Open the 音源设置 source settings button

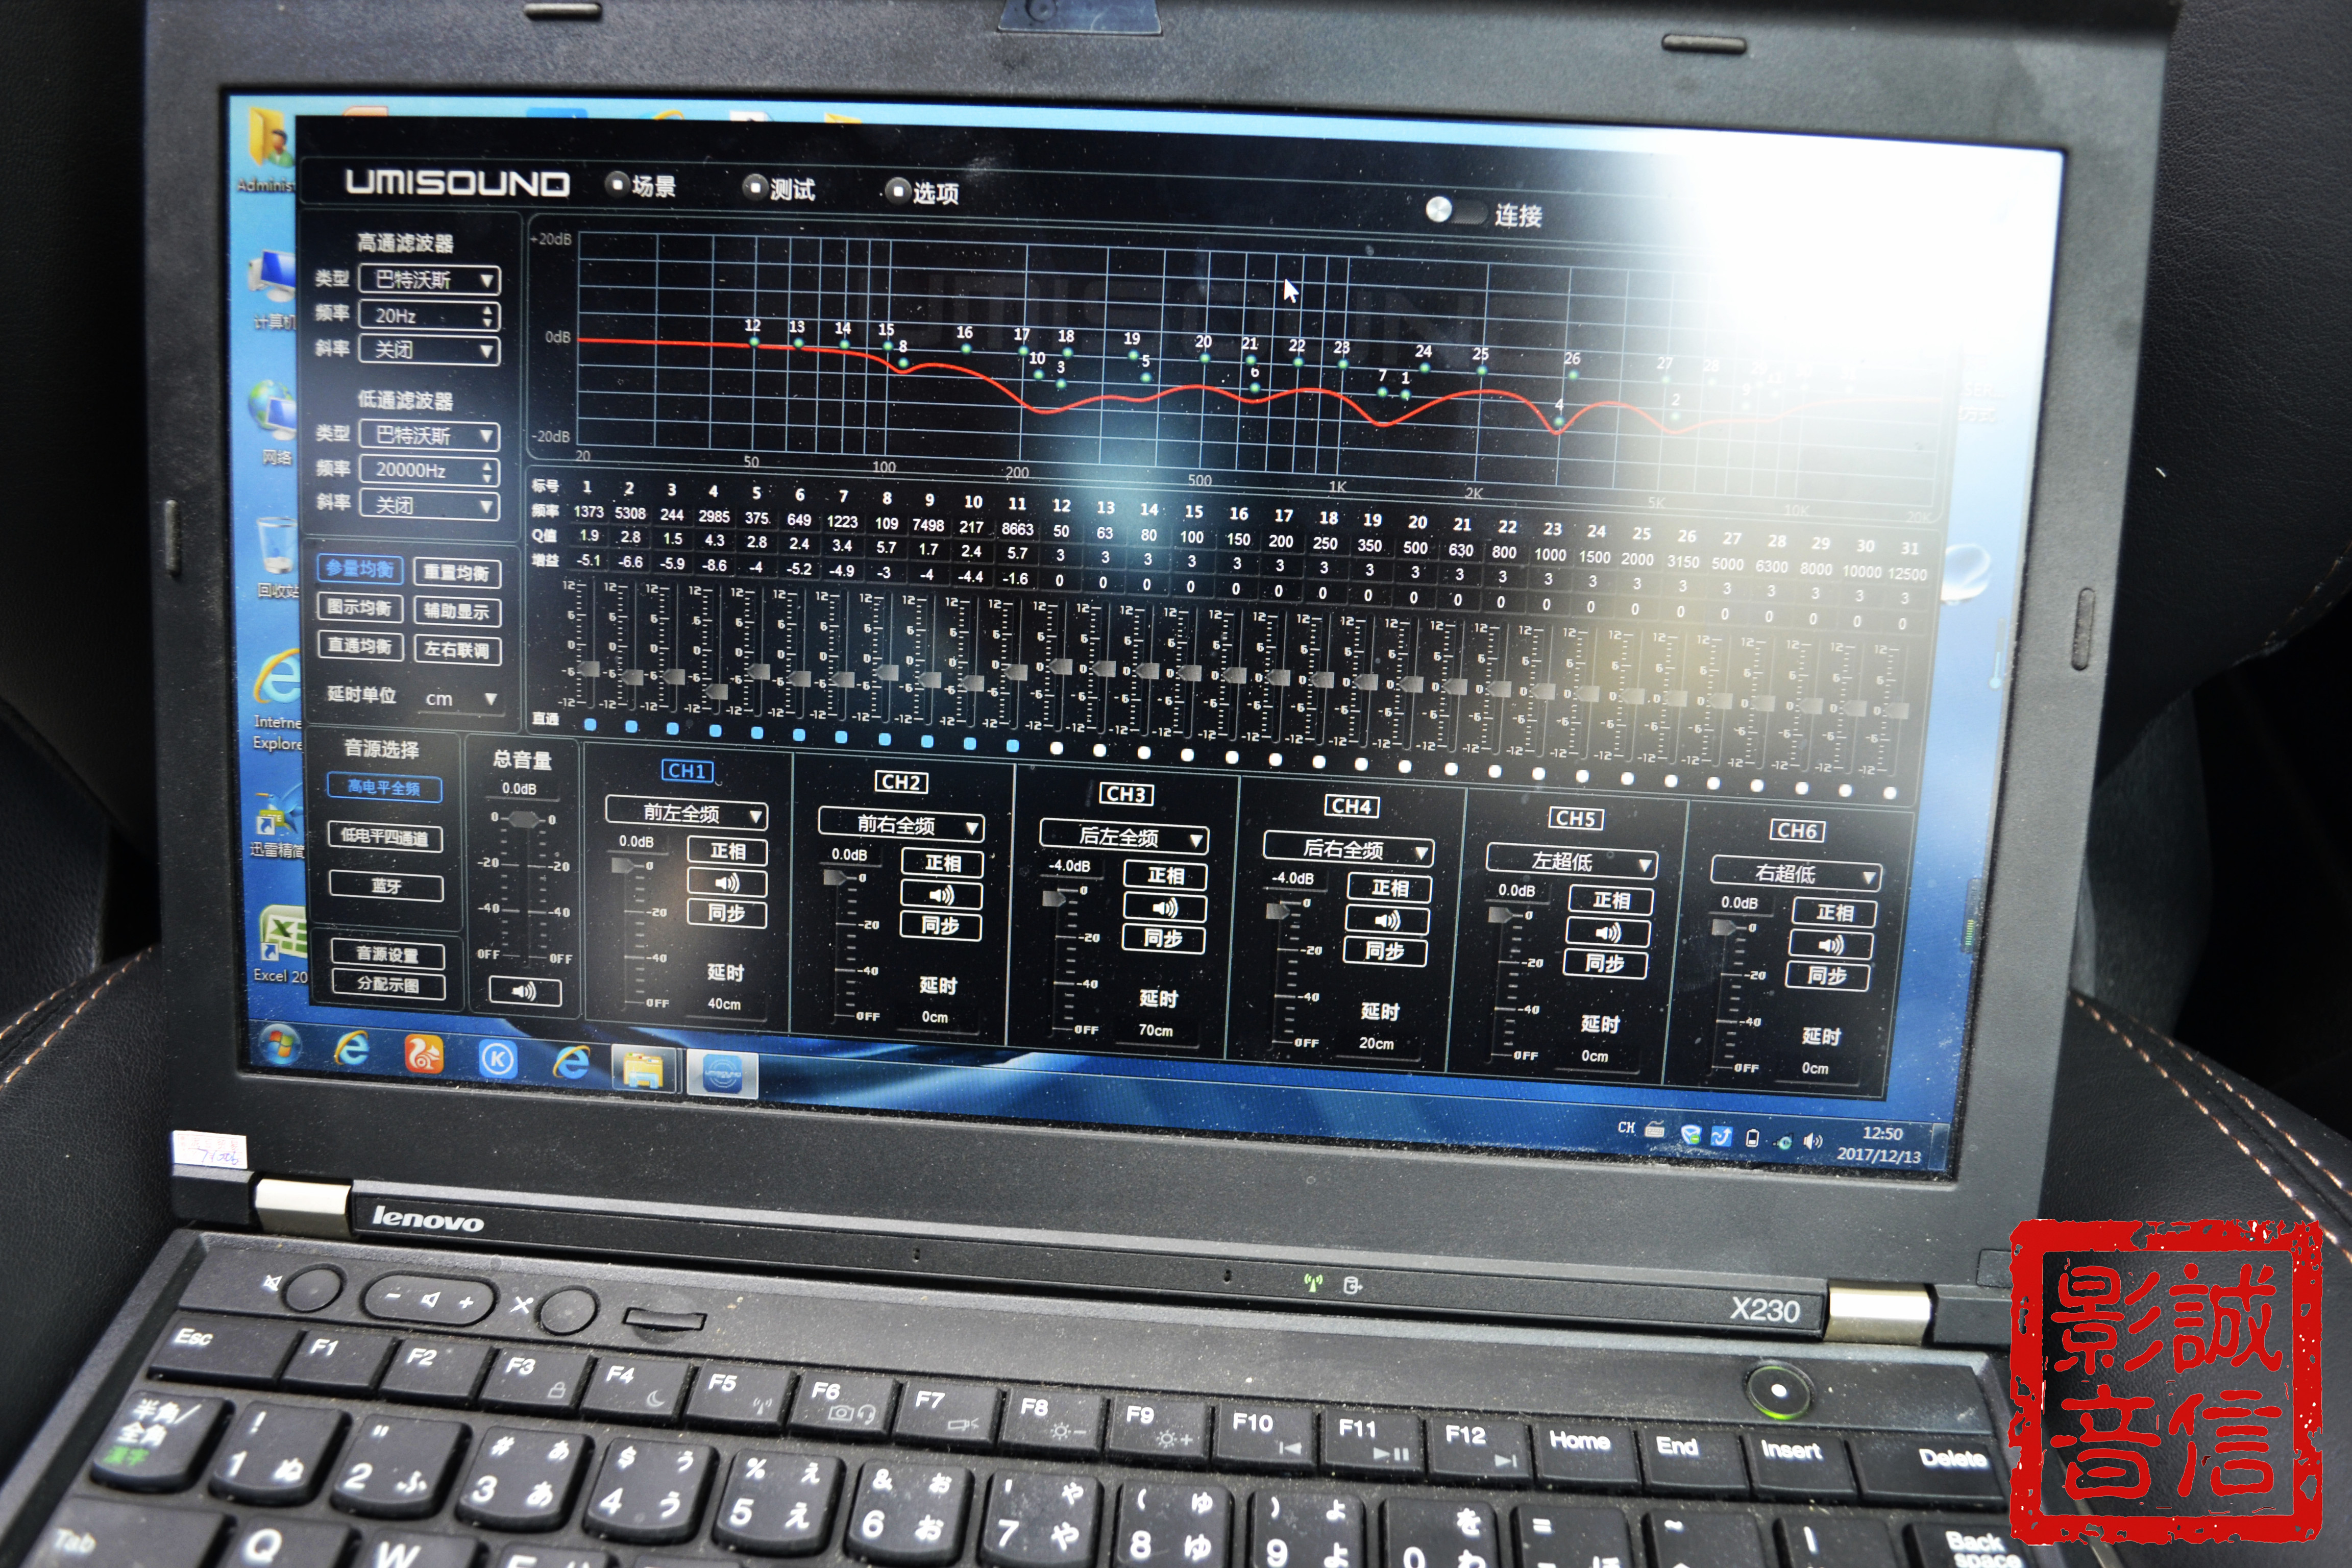click(388, 954)
